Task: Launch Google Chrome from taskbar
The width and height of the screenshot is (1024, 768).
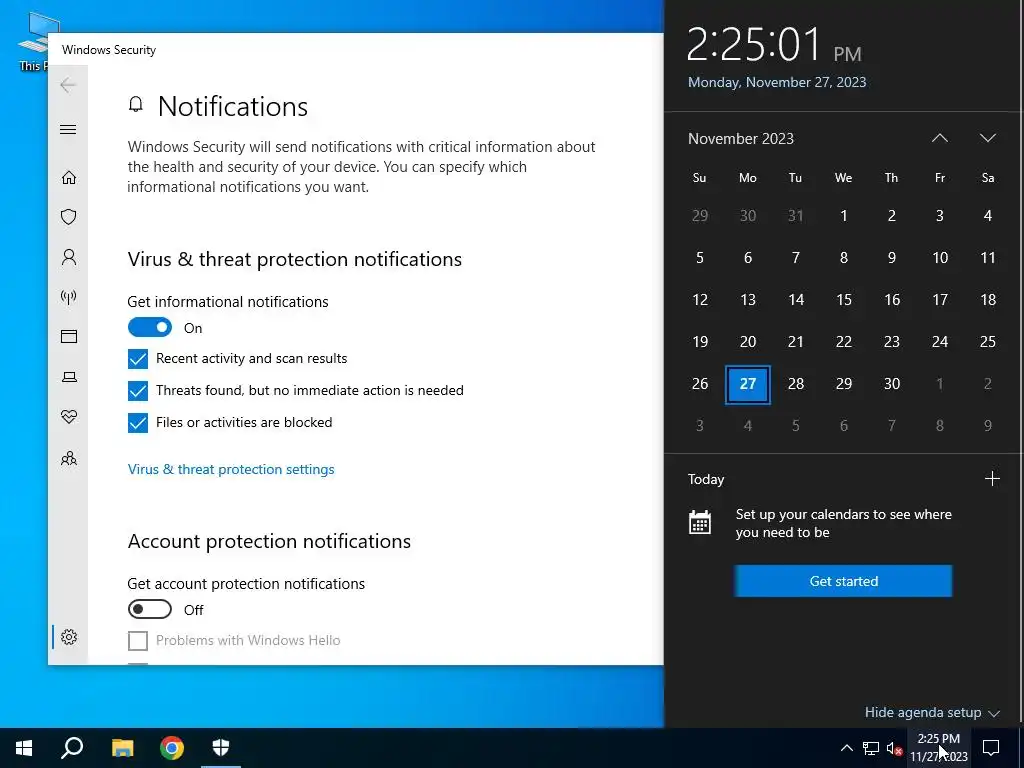Action: pyautogui.click(x=172, y=748)
